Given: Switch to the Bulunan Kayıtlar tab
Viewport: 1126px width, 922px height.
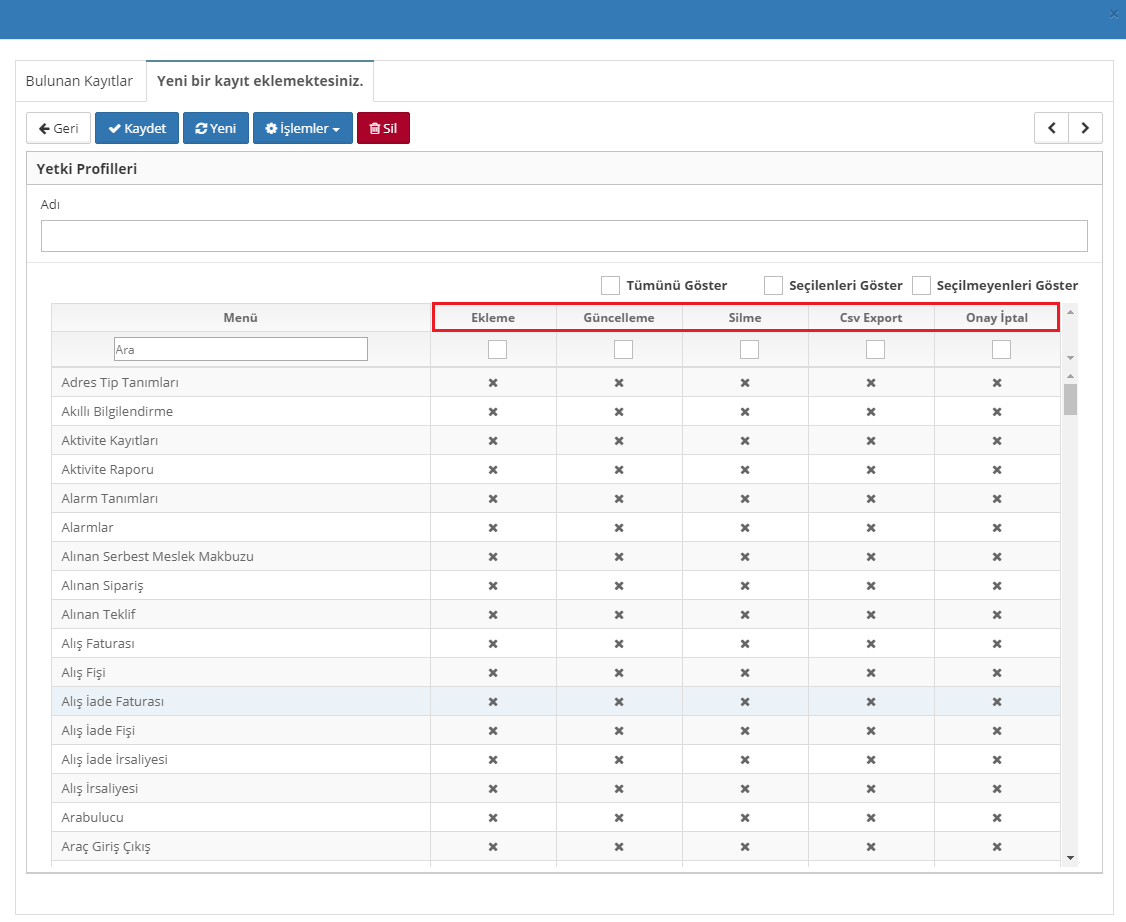Looking at the screenshot, I should [79, 81].
